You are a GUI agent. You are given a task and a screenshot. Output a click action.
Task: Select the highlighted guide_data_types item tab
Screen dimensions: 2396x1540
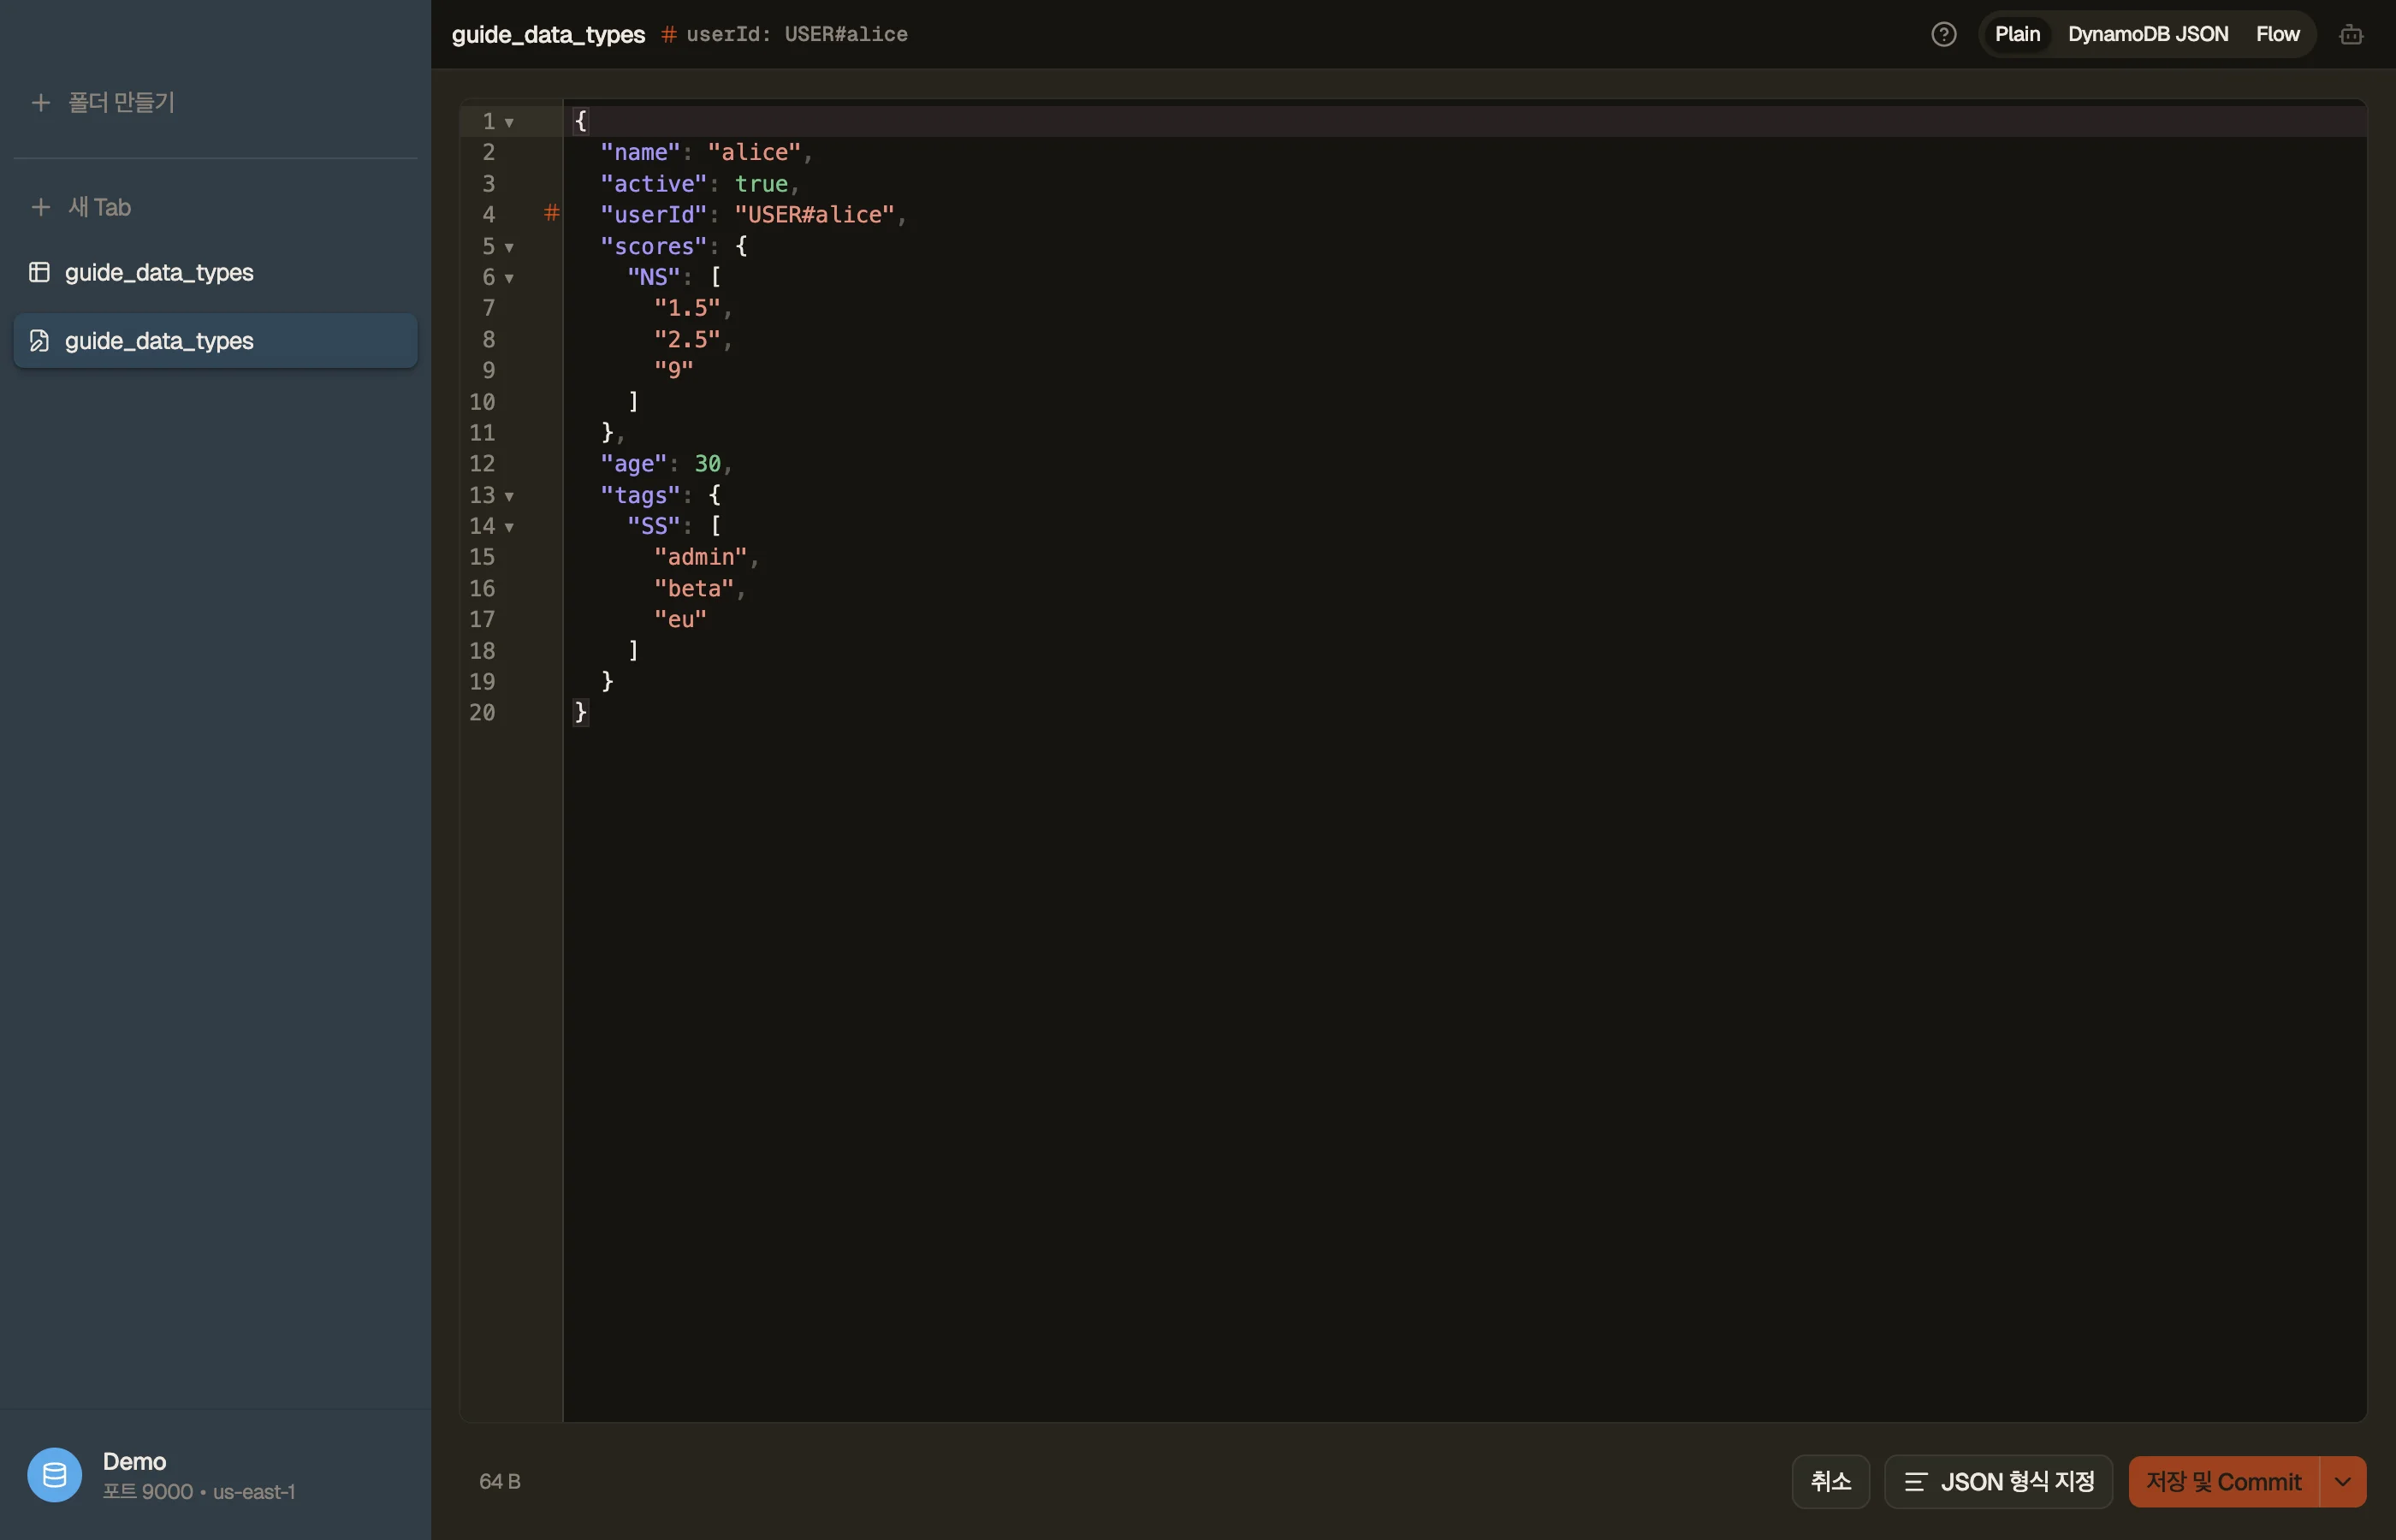(x=215, y=341)
